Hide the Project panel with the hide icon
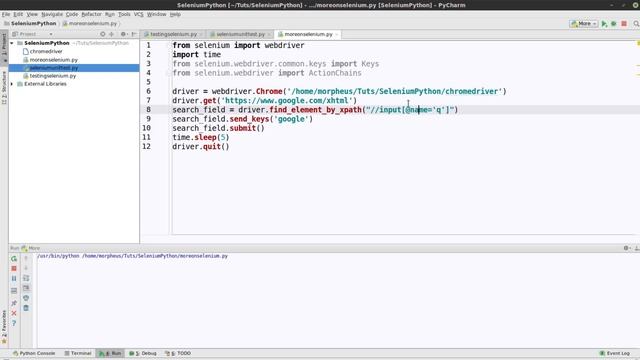 tap(134, 34)
